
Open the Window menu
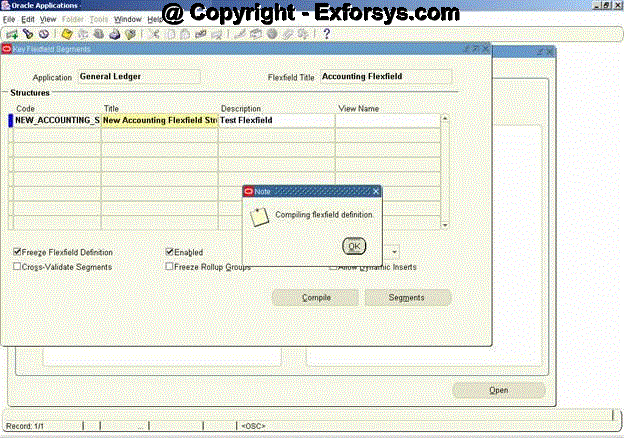coord(127,19)
